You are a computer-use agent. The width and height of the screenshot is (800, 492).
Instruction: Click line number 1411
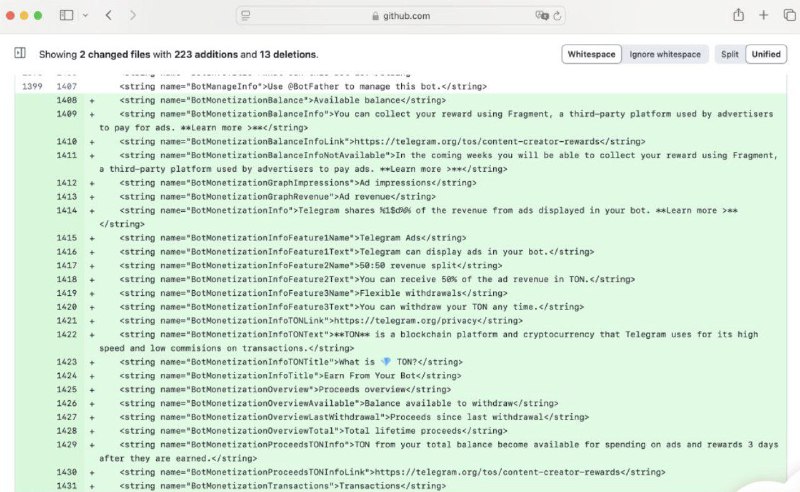click(x=67, y=155)
